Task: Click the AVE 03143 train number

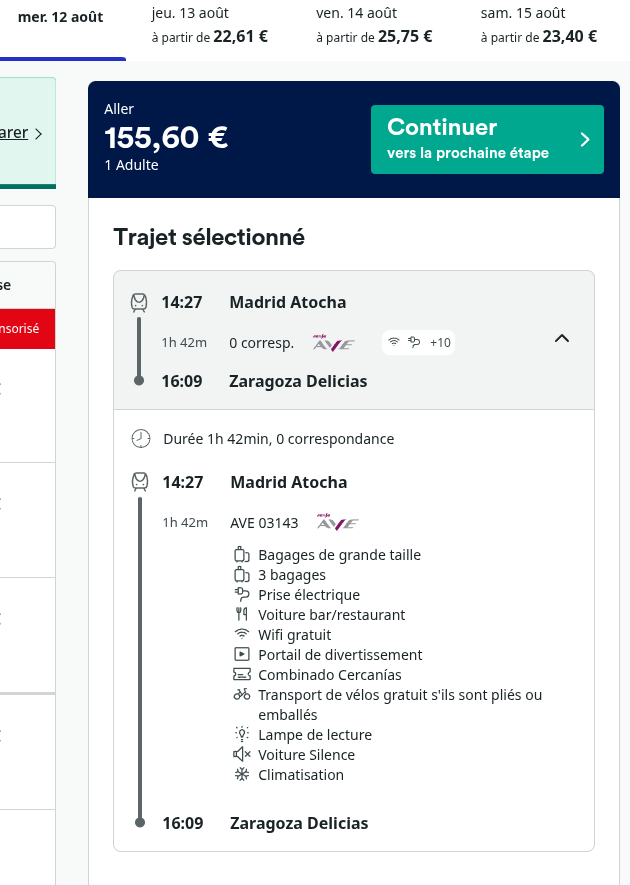Action: coord(264,523)
